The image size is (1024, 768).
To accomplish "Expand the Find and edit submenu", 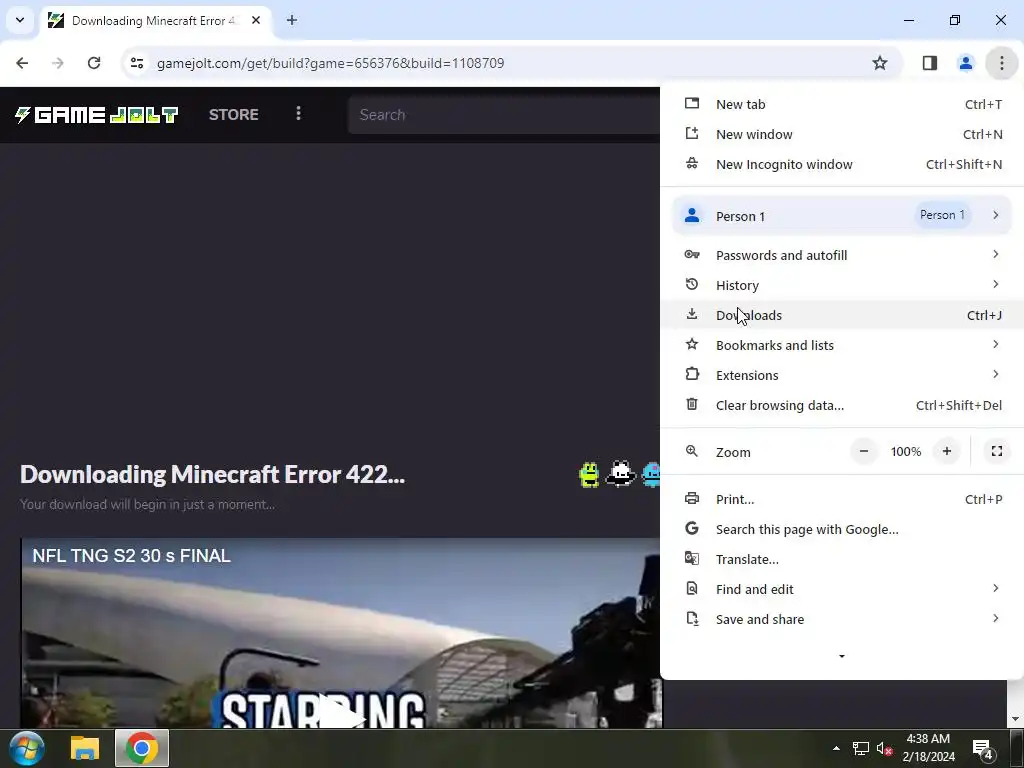I will (842, 590).
